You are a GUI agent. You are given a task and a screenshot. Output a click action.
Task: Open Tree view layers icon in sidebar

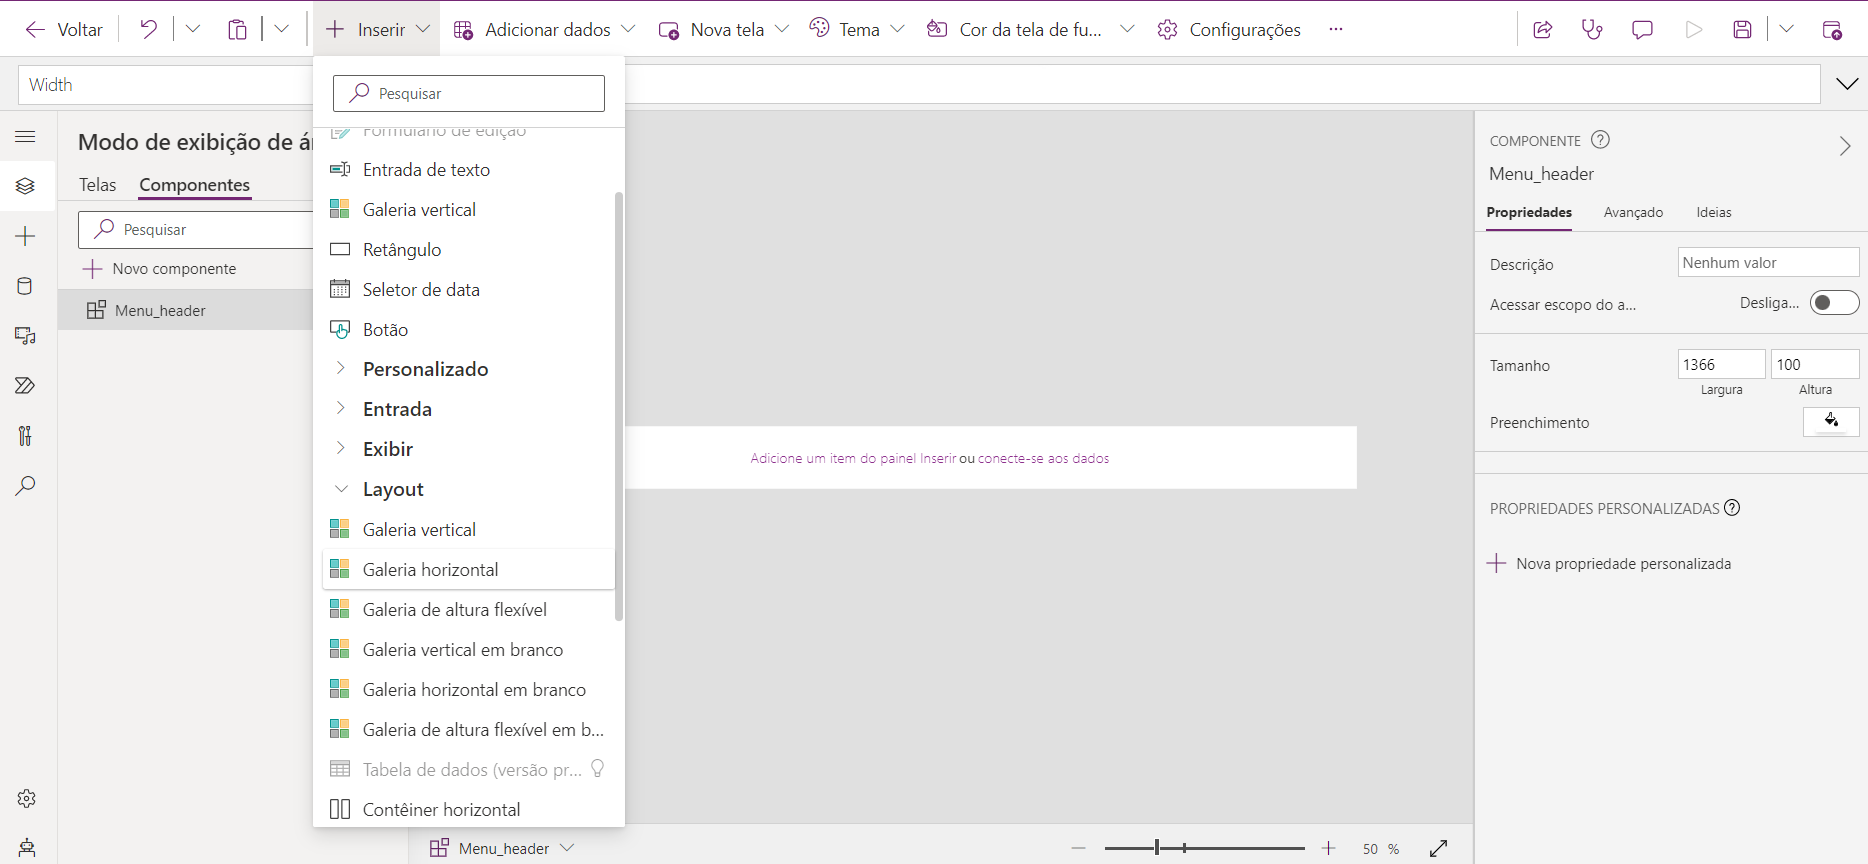[26, 186]
